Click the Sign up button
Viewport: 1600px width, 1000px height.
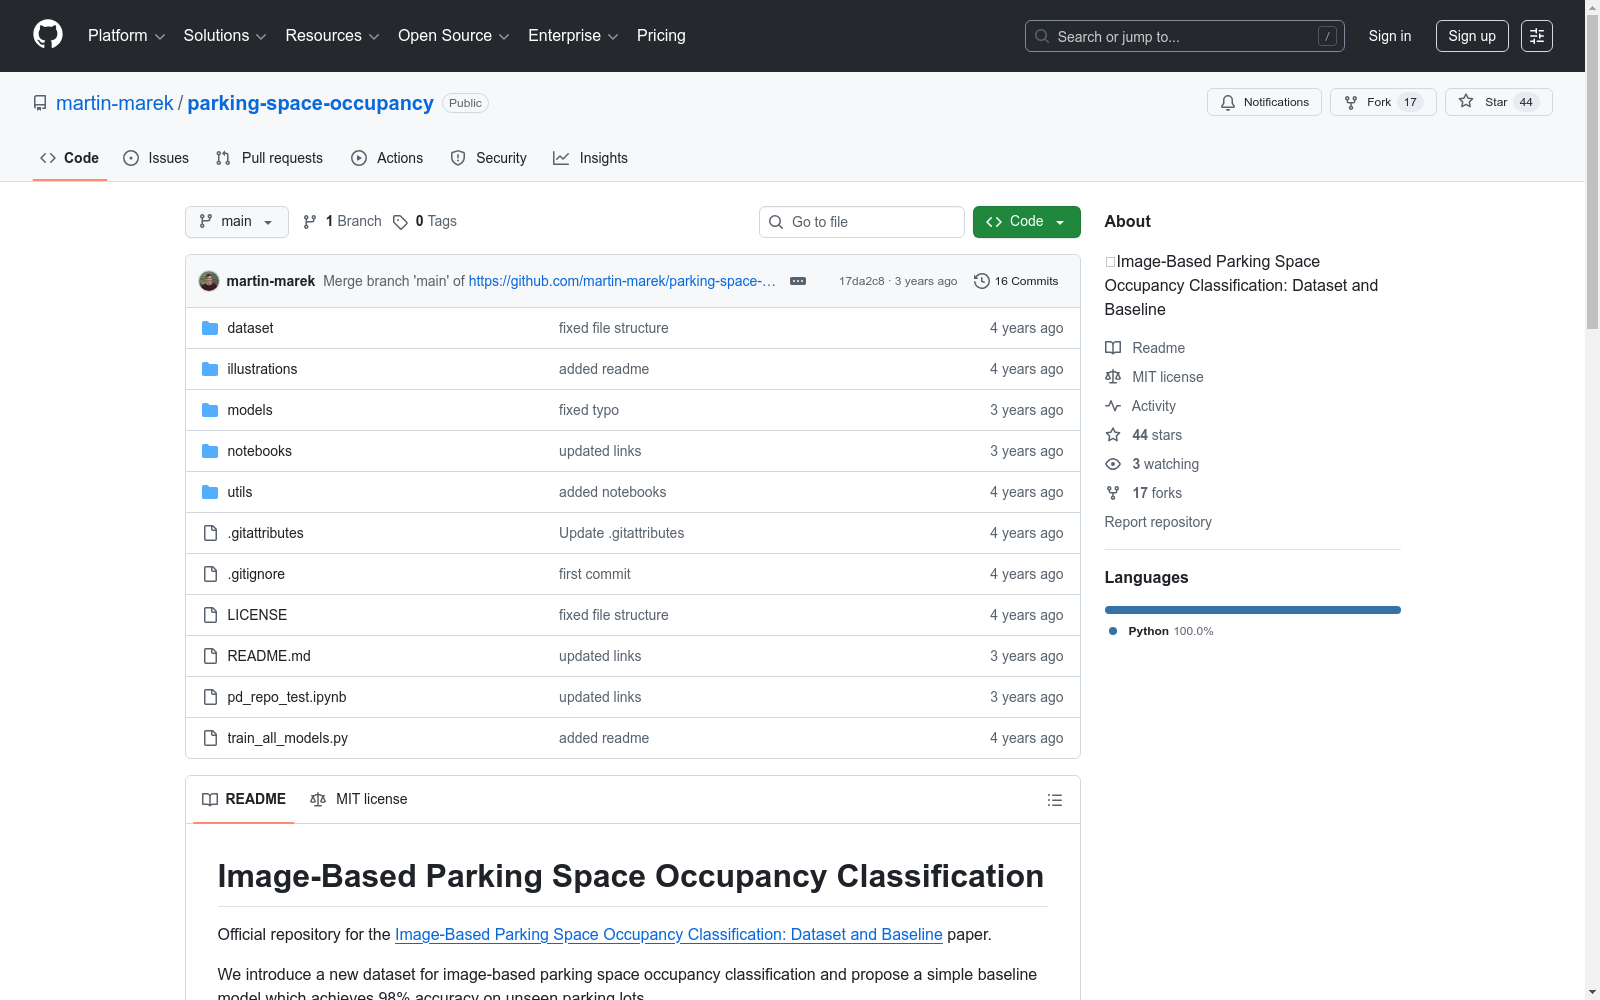pyautogui.click(x=1472, y=36)
